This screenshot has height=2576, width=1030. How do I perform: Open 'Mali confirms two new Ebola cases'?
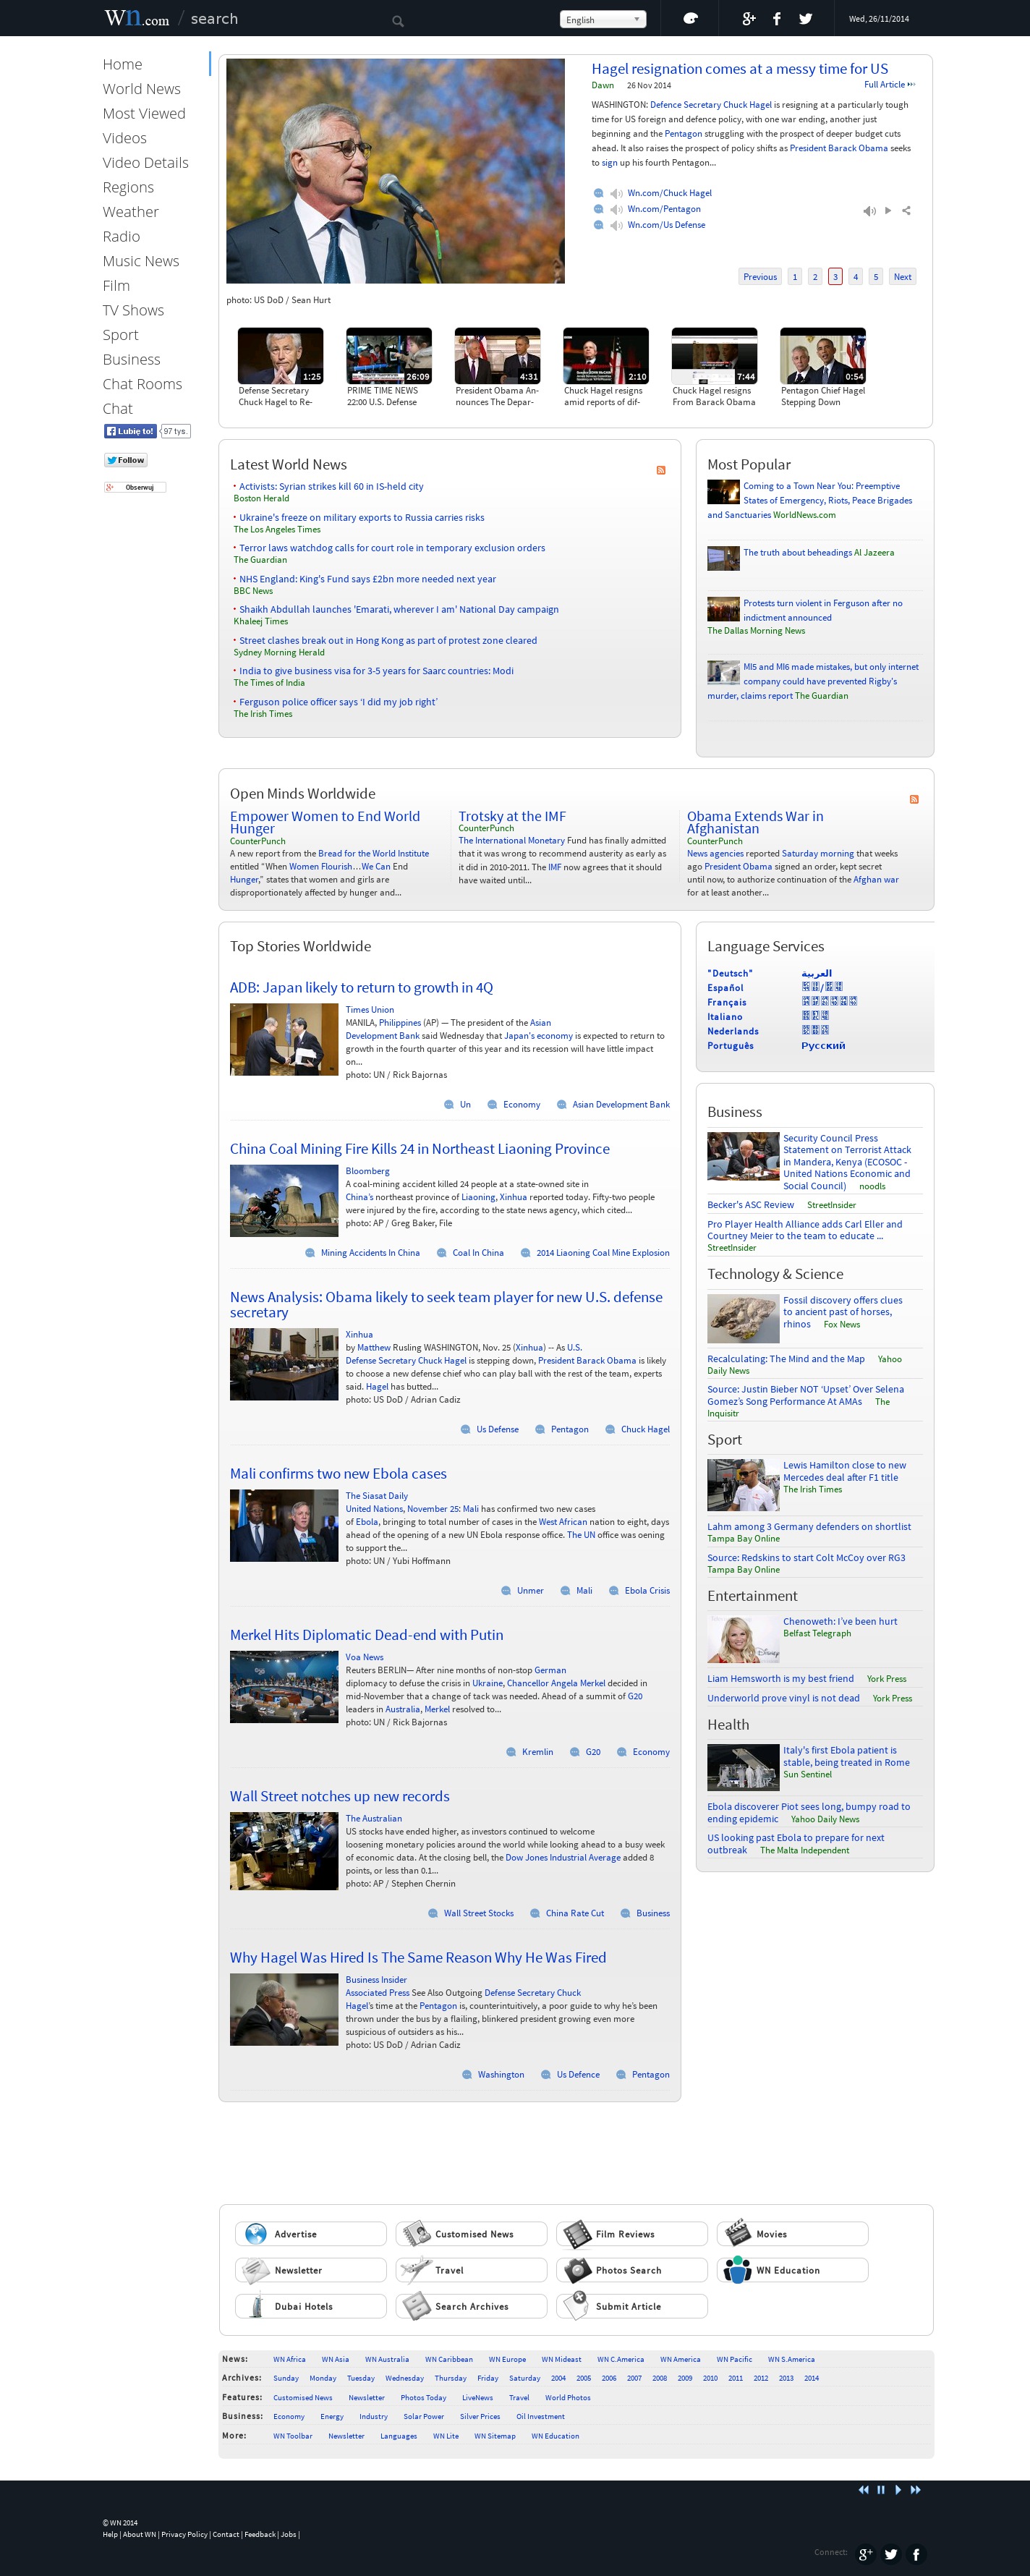coord(338,1474)
